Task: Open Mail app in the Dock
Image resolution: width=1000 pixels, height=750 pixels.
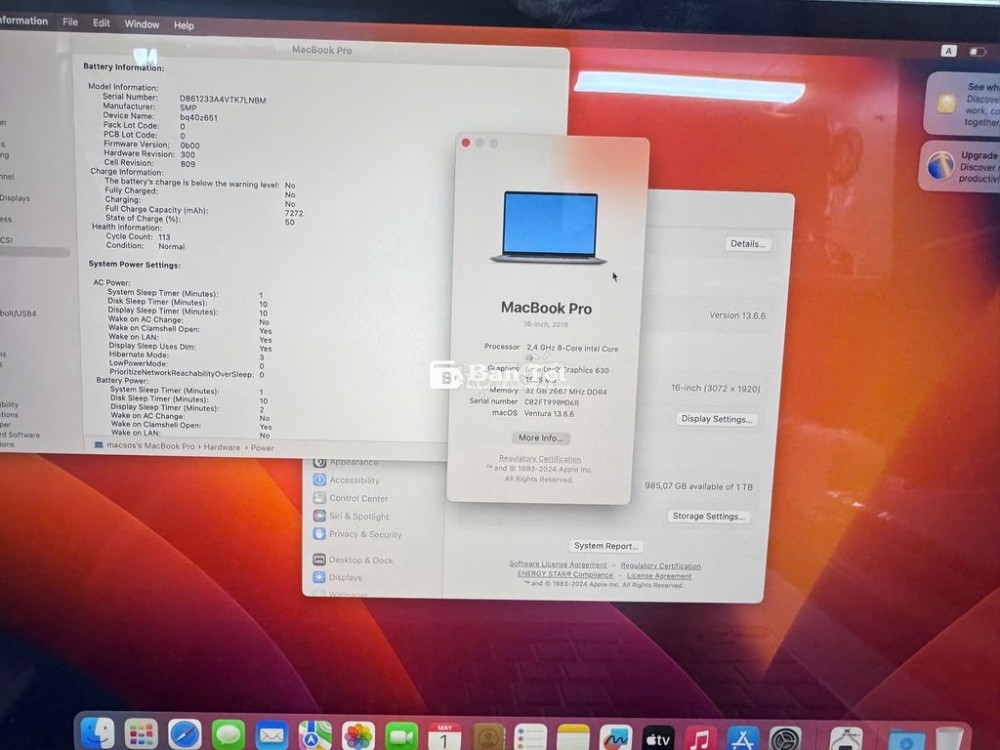Action: [x=272, y=737]
